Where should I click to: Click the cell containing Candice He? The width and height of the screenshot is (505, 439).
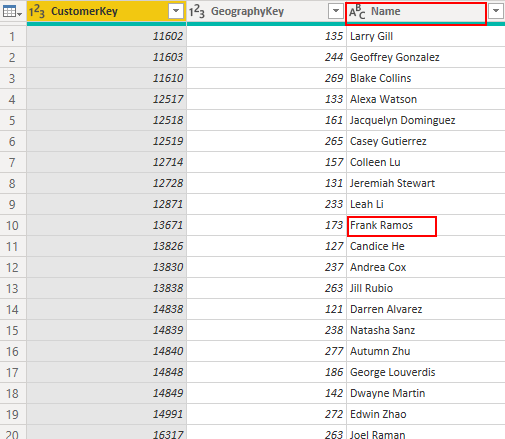[426, 246]
